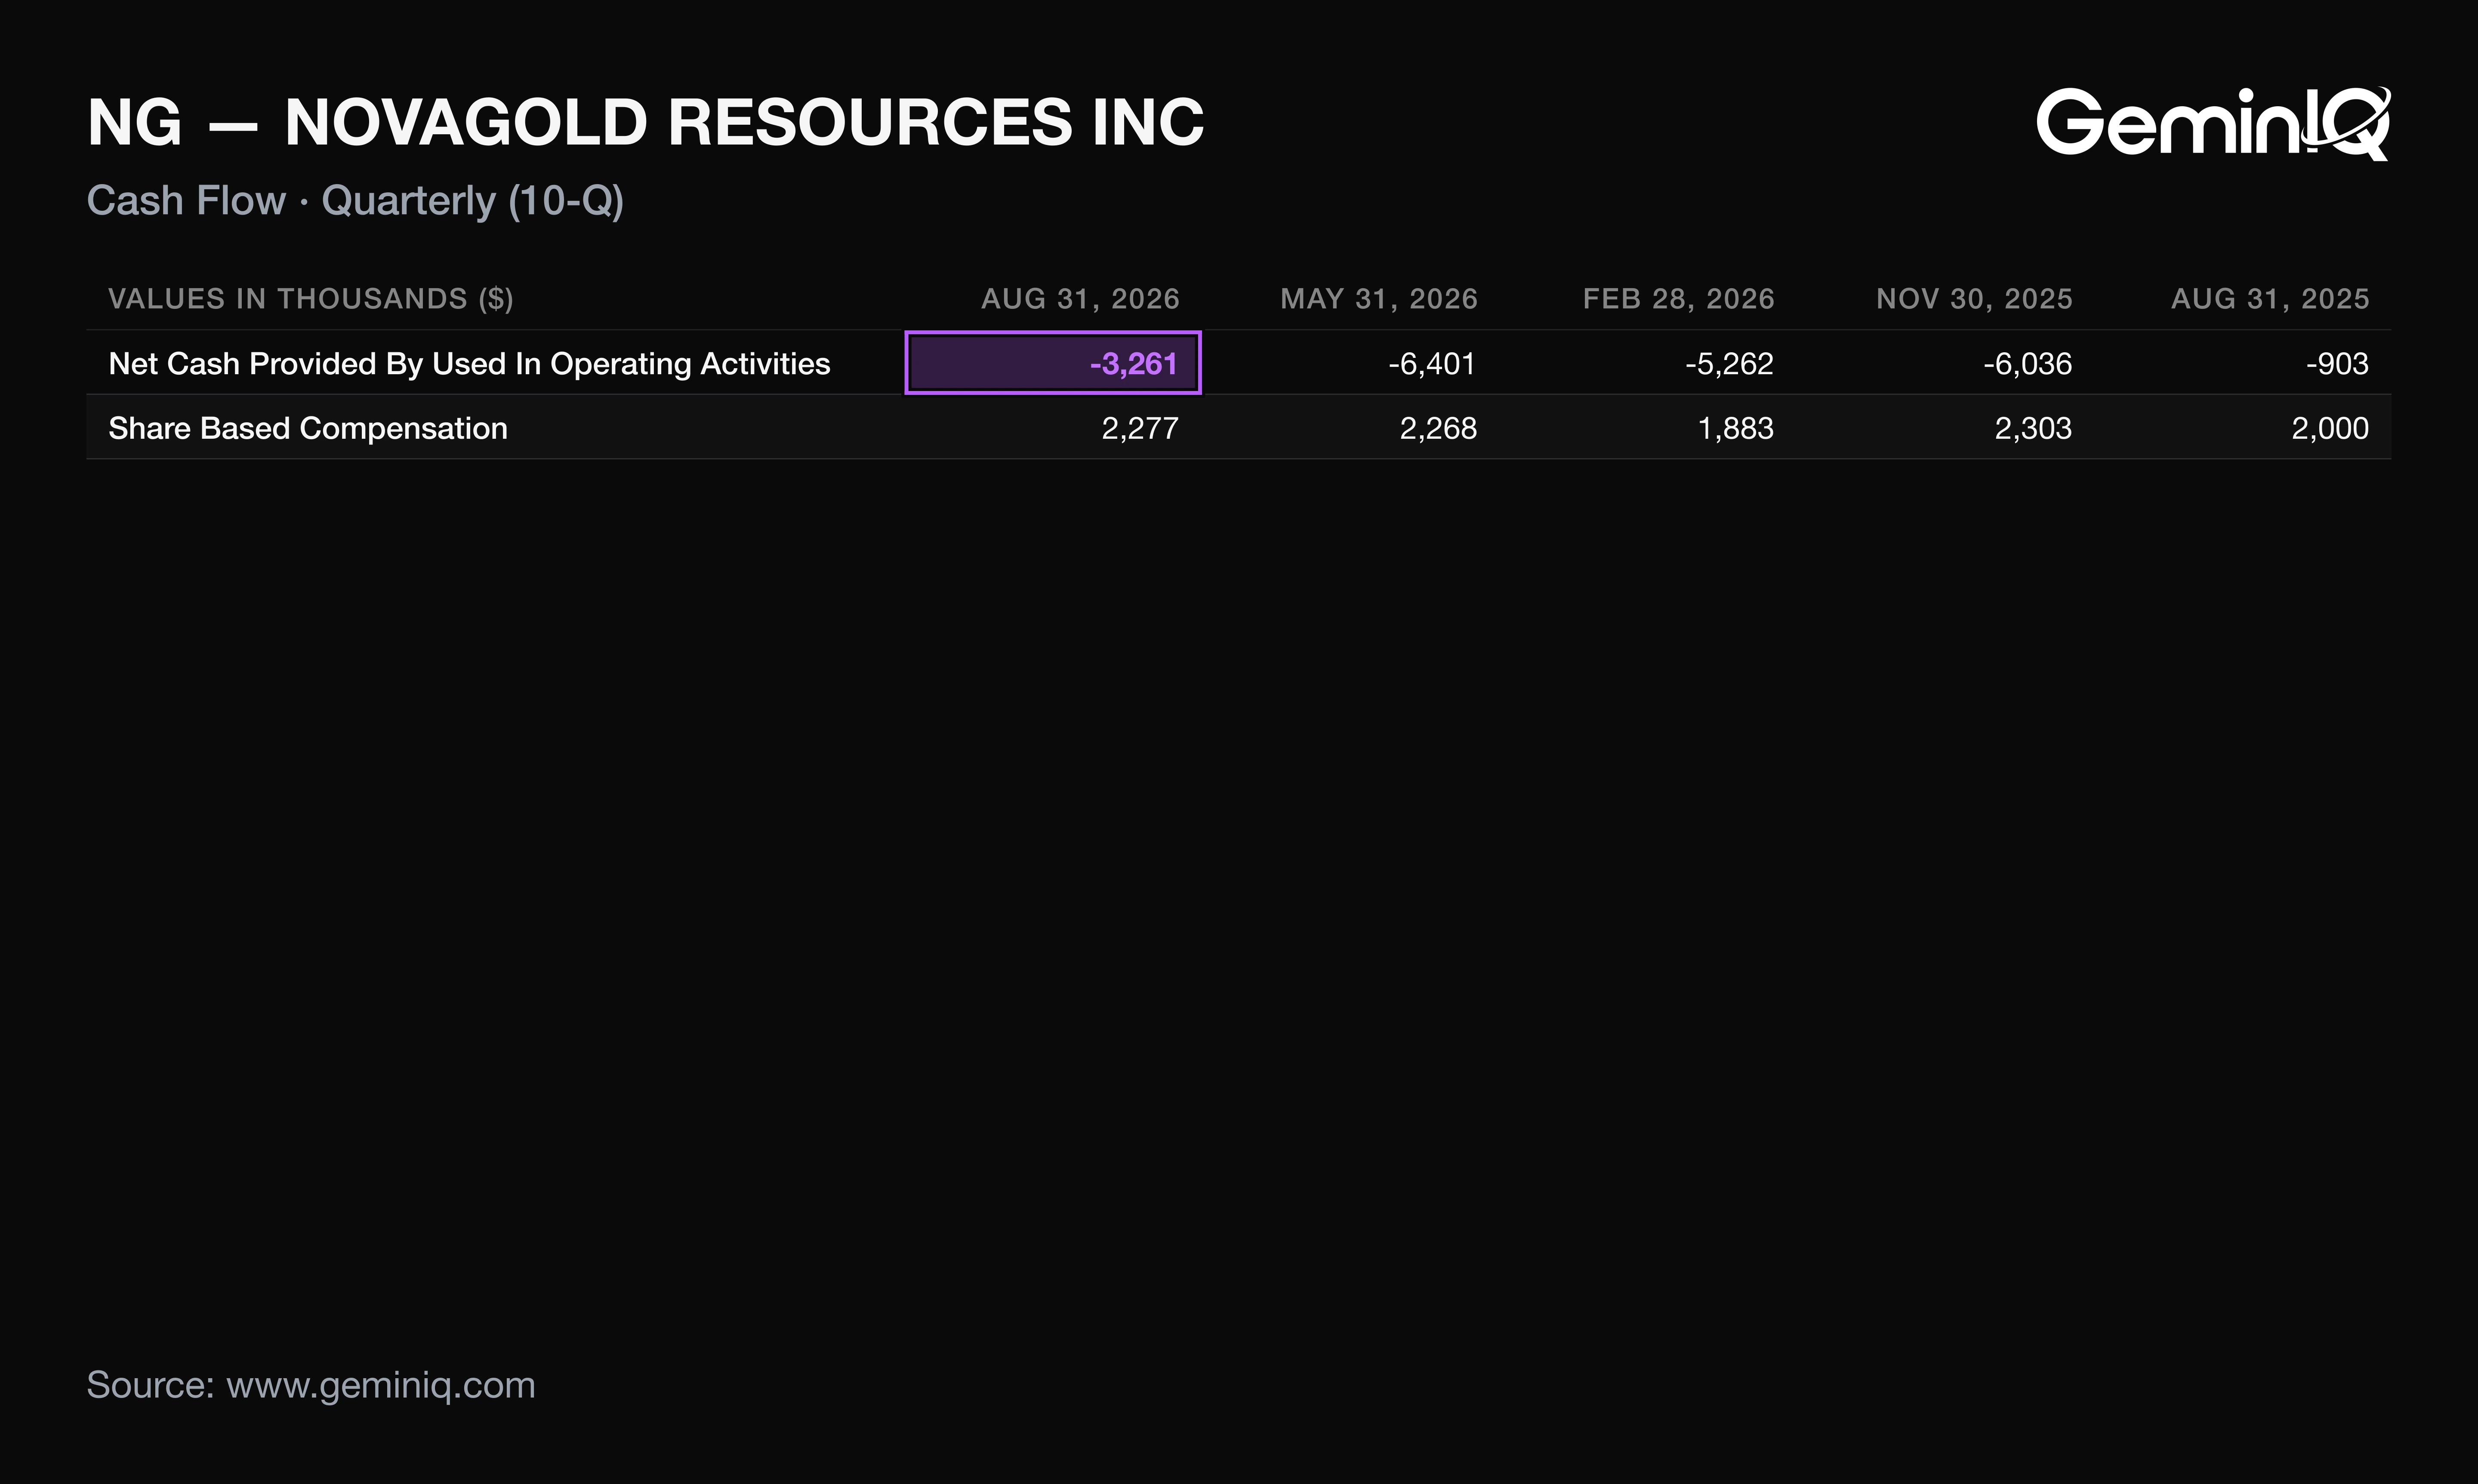
Task: Click the -6,401 operating cash value
Action: point(1432,364)
